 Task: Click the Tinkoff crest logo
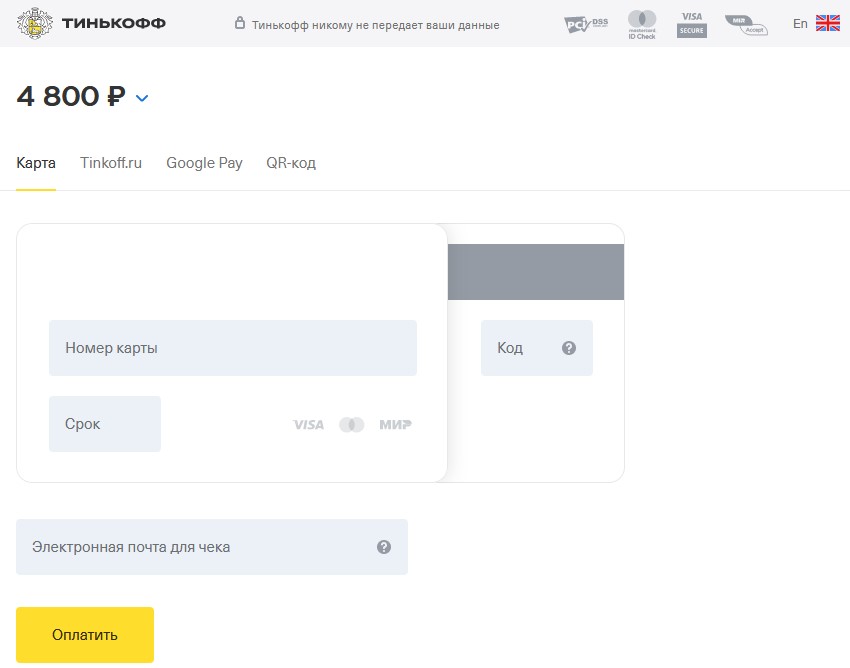[35, 23]
